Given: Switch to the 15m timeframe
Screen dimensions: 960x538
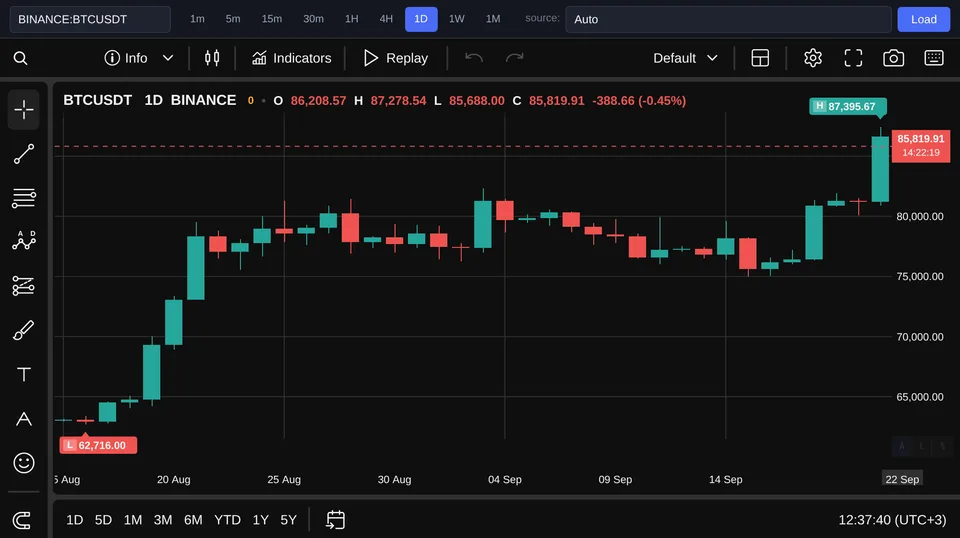Looking at the screenshot, I should 272,19.
